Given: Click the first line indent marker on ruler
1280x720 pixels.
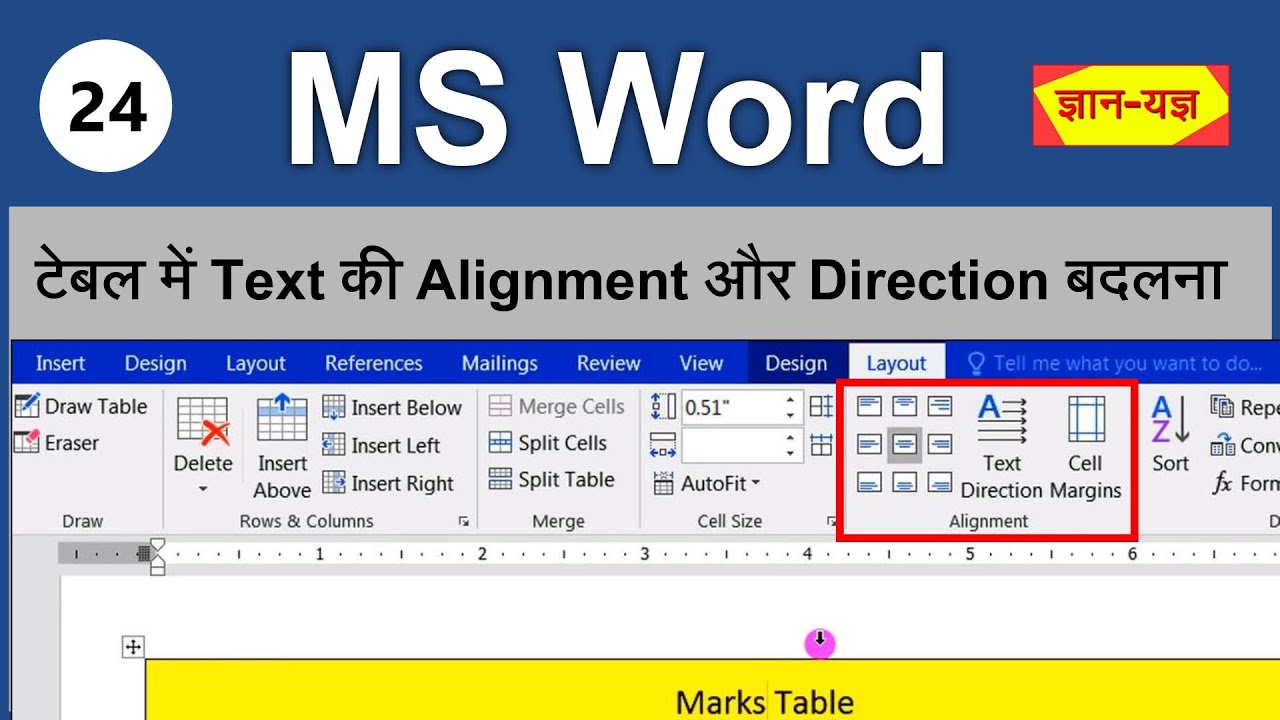Looking at the screenshot, I should click(x=157, y=546).
